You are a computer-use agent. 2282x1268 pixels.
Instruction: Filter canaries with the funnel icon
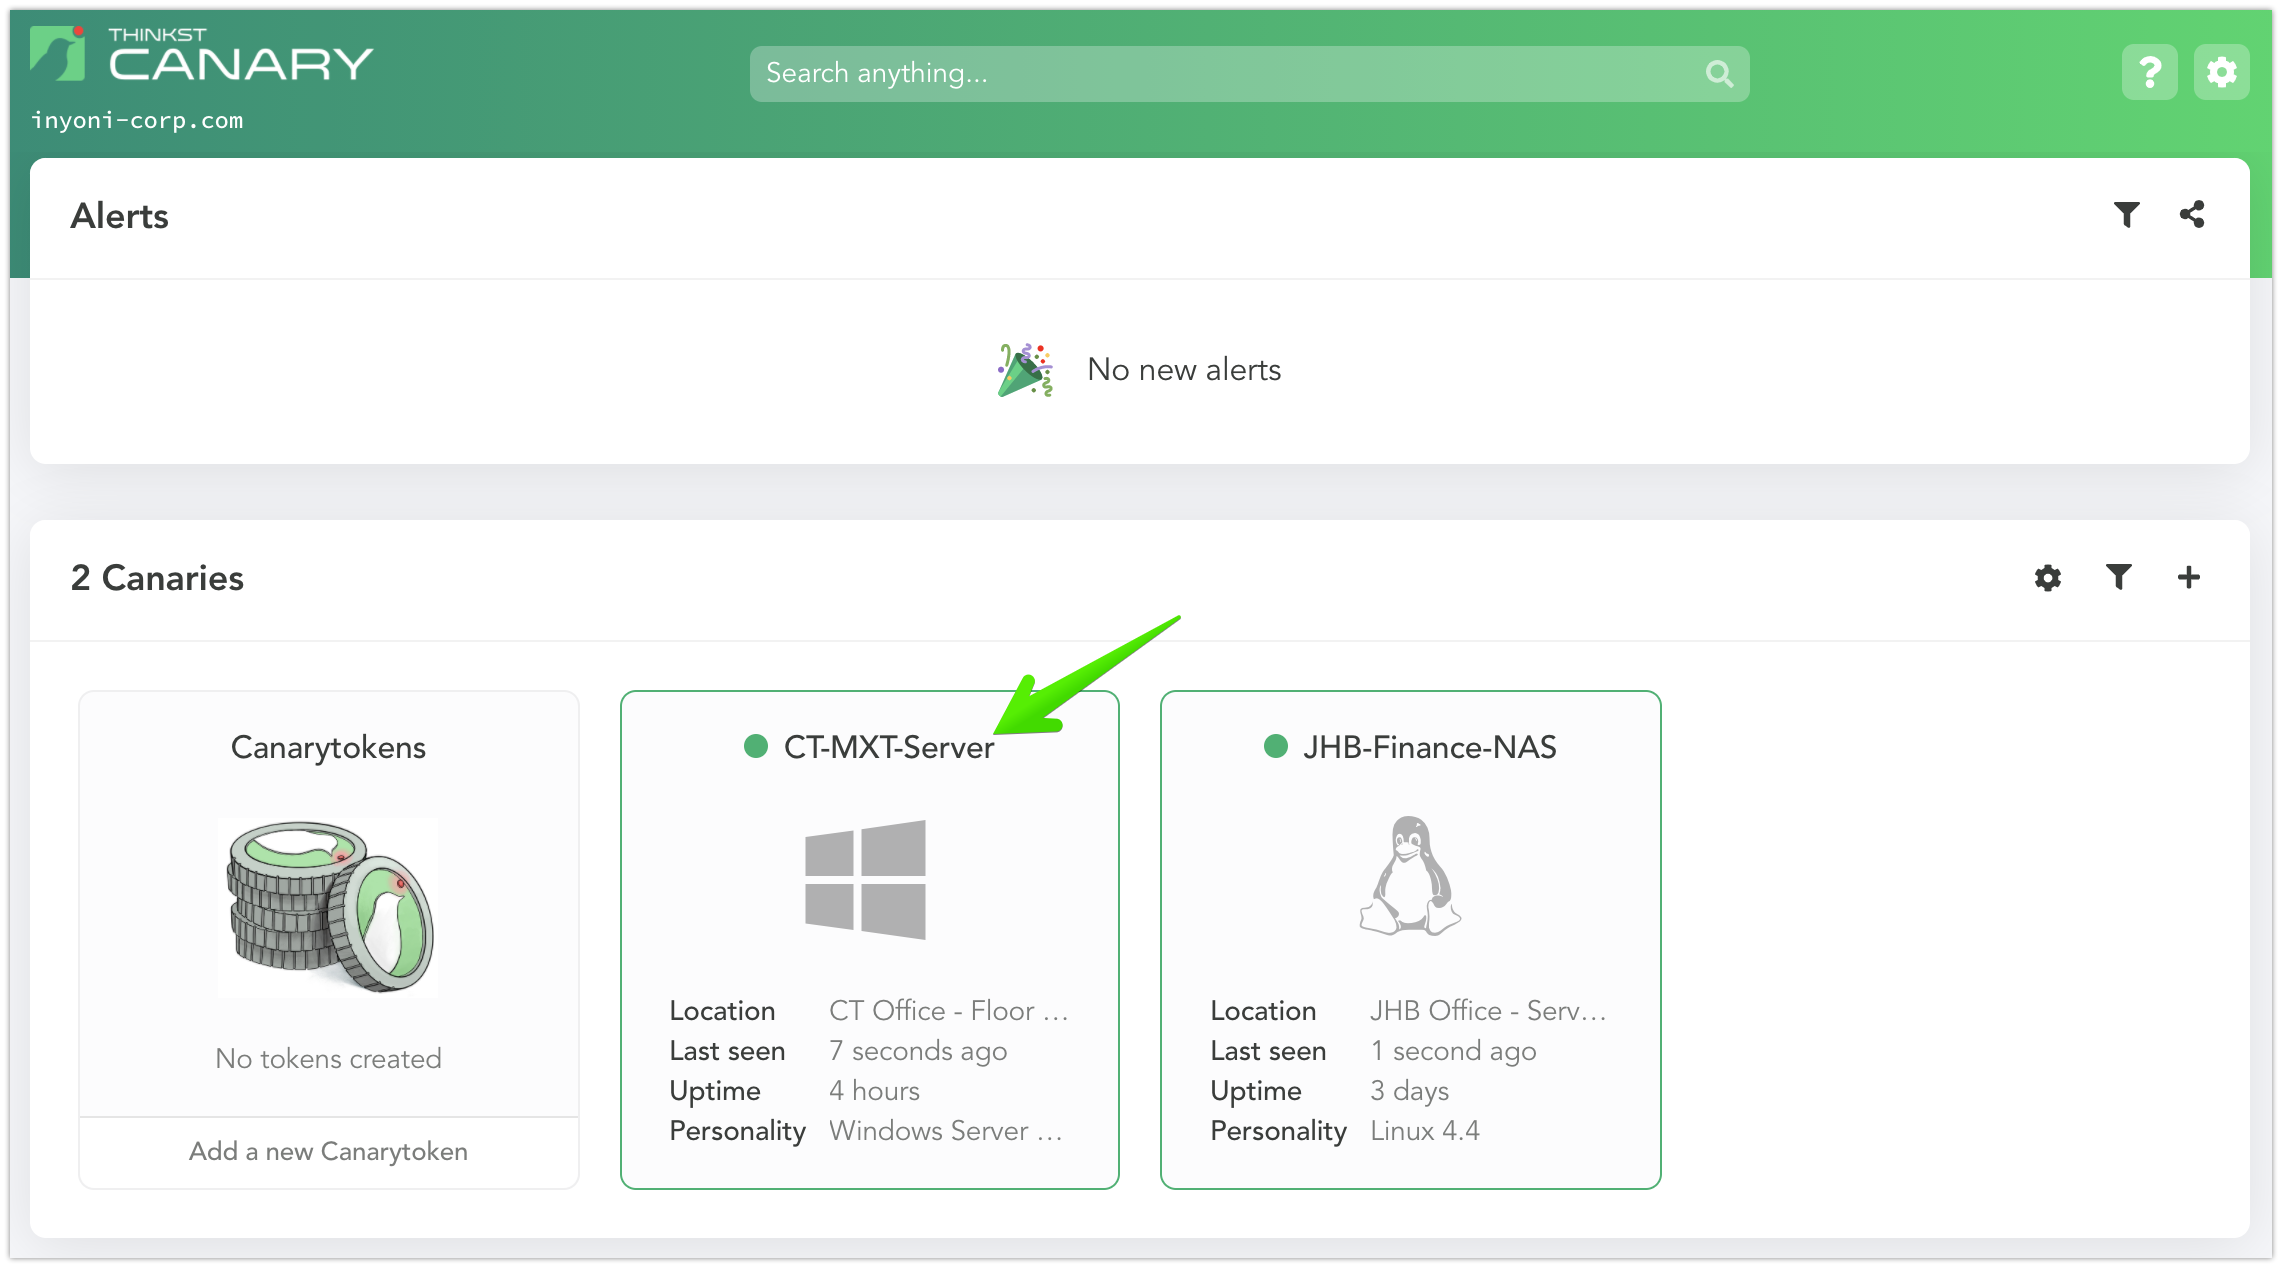point(2118,577)
